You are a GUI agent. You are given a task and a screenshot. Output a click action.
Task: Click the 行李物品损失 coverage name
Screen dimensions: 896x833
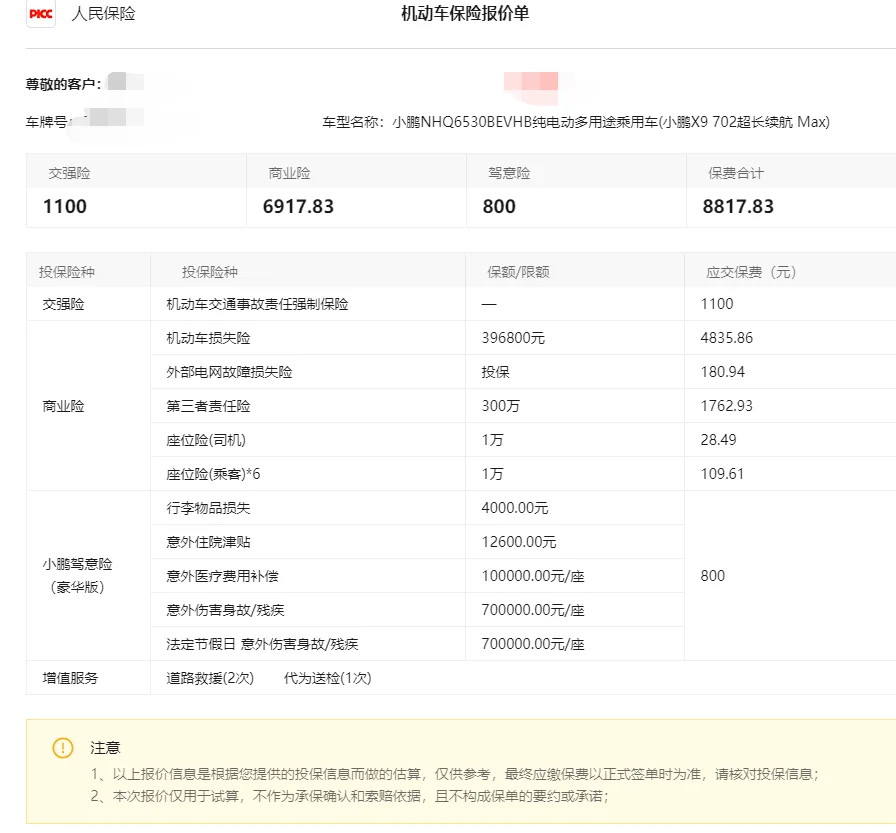pos(209,508)
